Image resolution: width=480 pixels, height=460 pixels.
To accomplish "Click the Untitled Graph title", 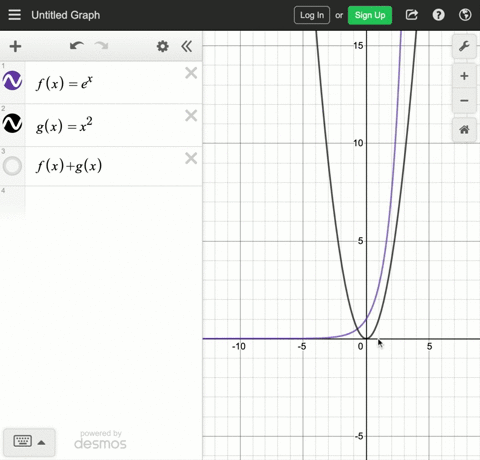I will tap(66, 15).
